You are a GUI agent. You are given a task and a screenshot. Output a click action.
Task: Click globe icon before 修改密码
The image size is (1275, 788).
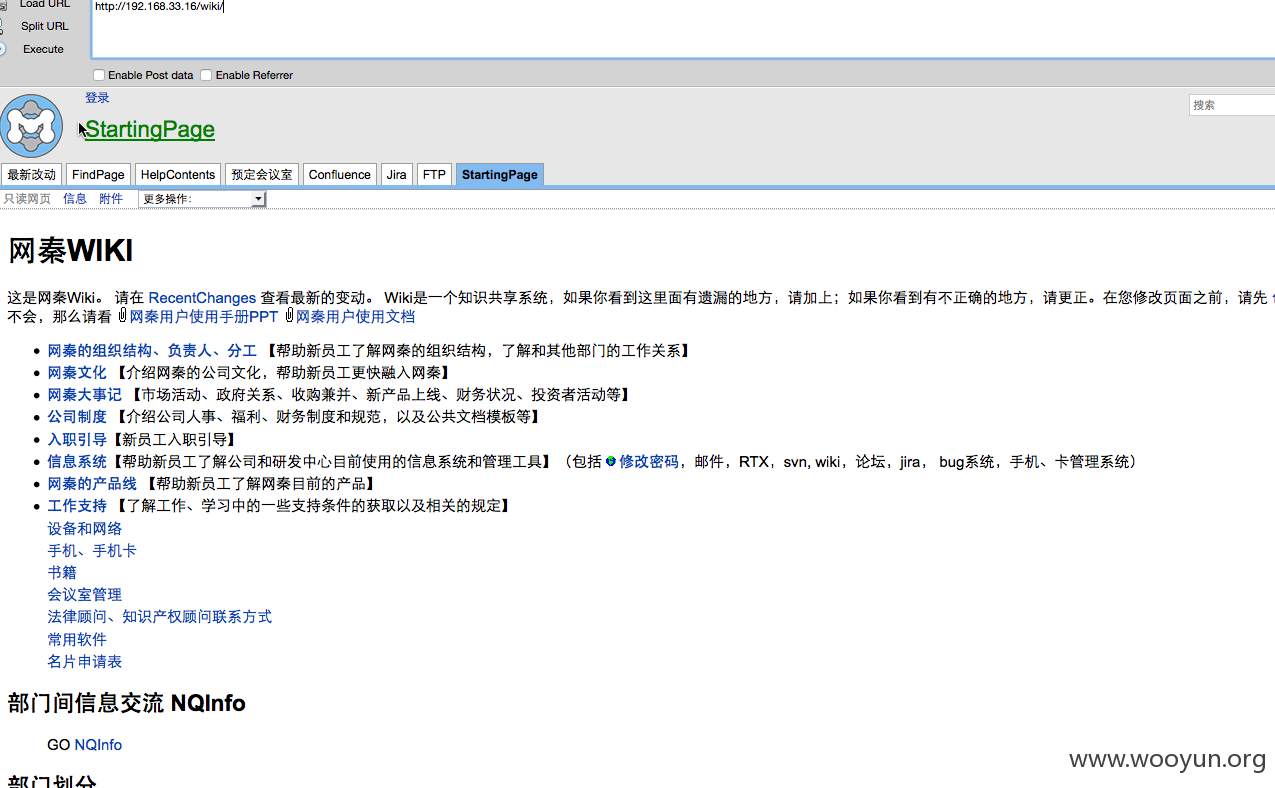(611, 461)
